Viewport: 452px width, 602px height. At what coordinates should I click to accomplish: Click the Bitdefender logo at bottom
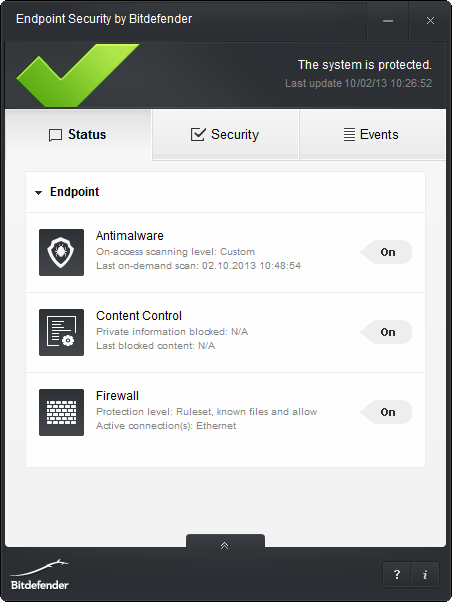tap(40, 575)
